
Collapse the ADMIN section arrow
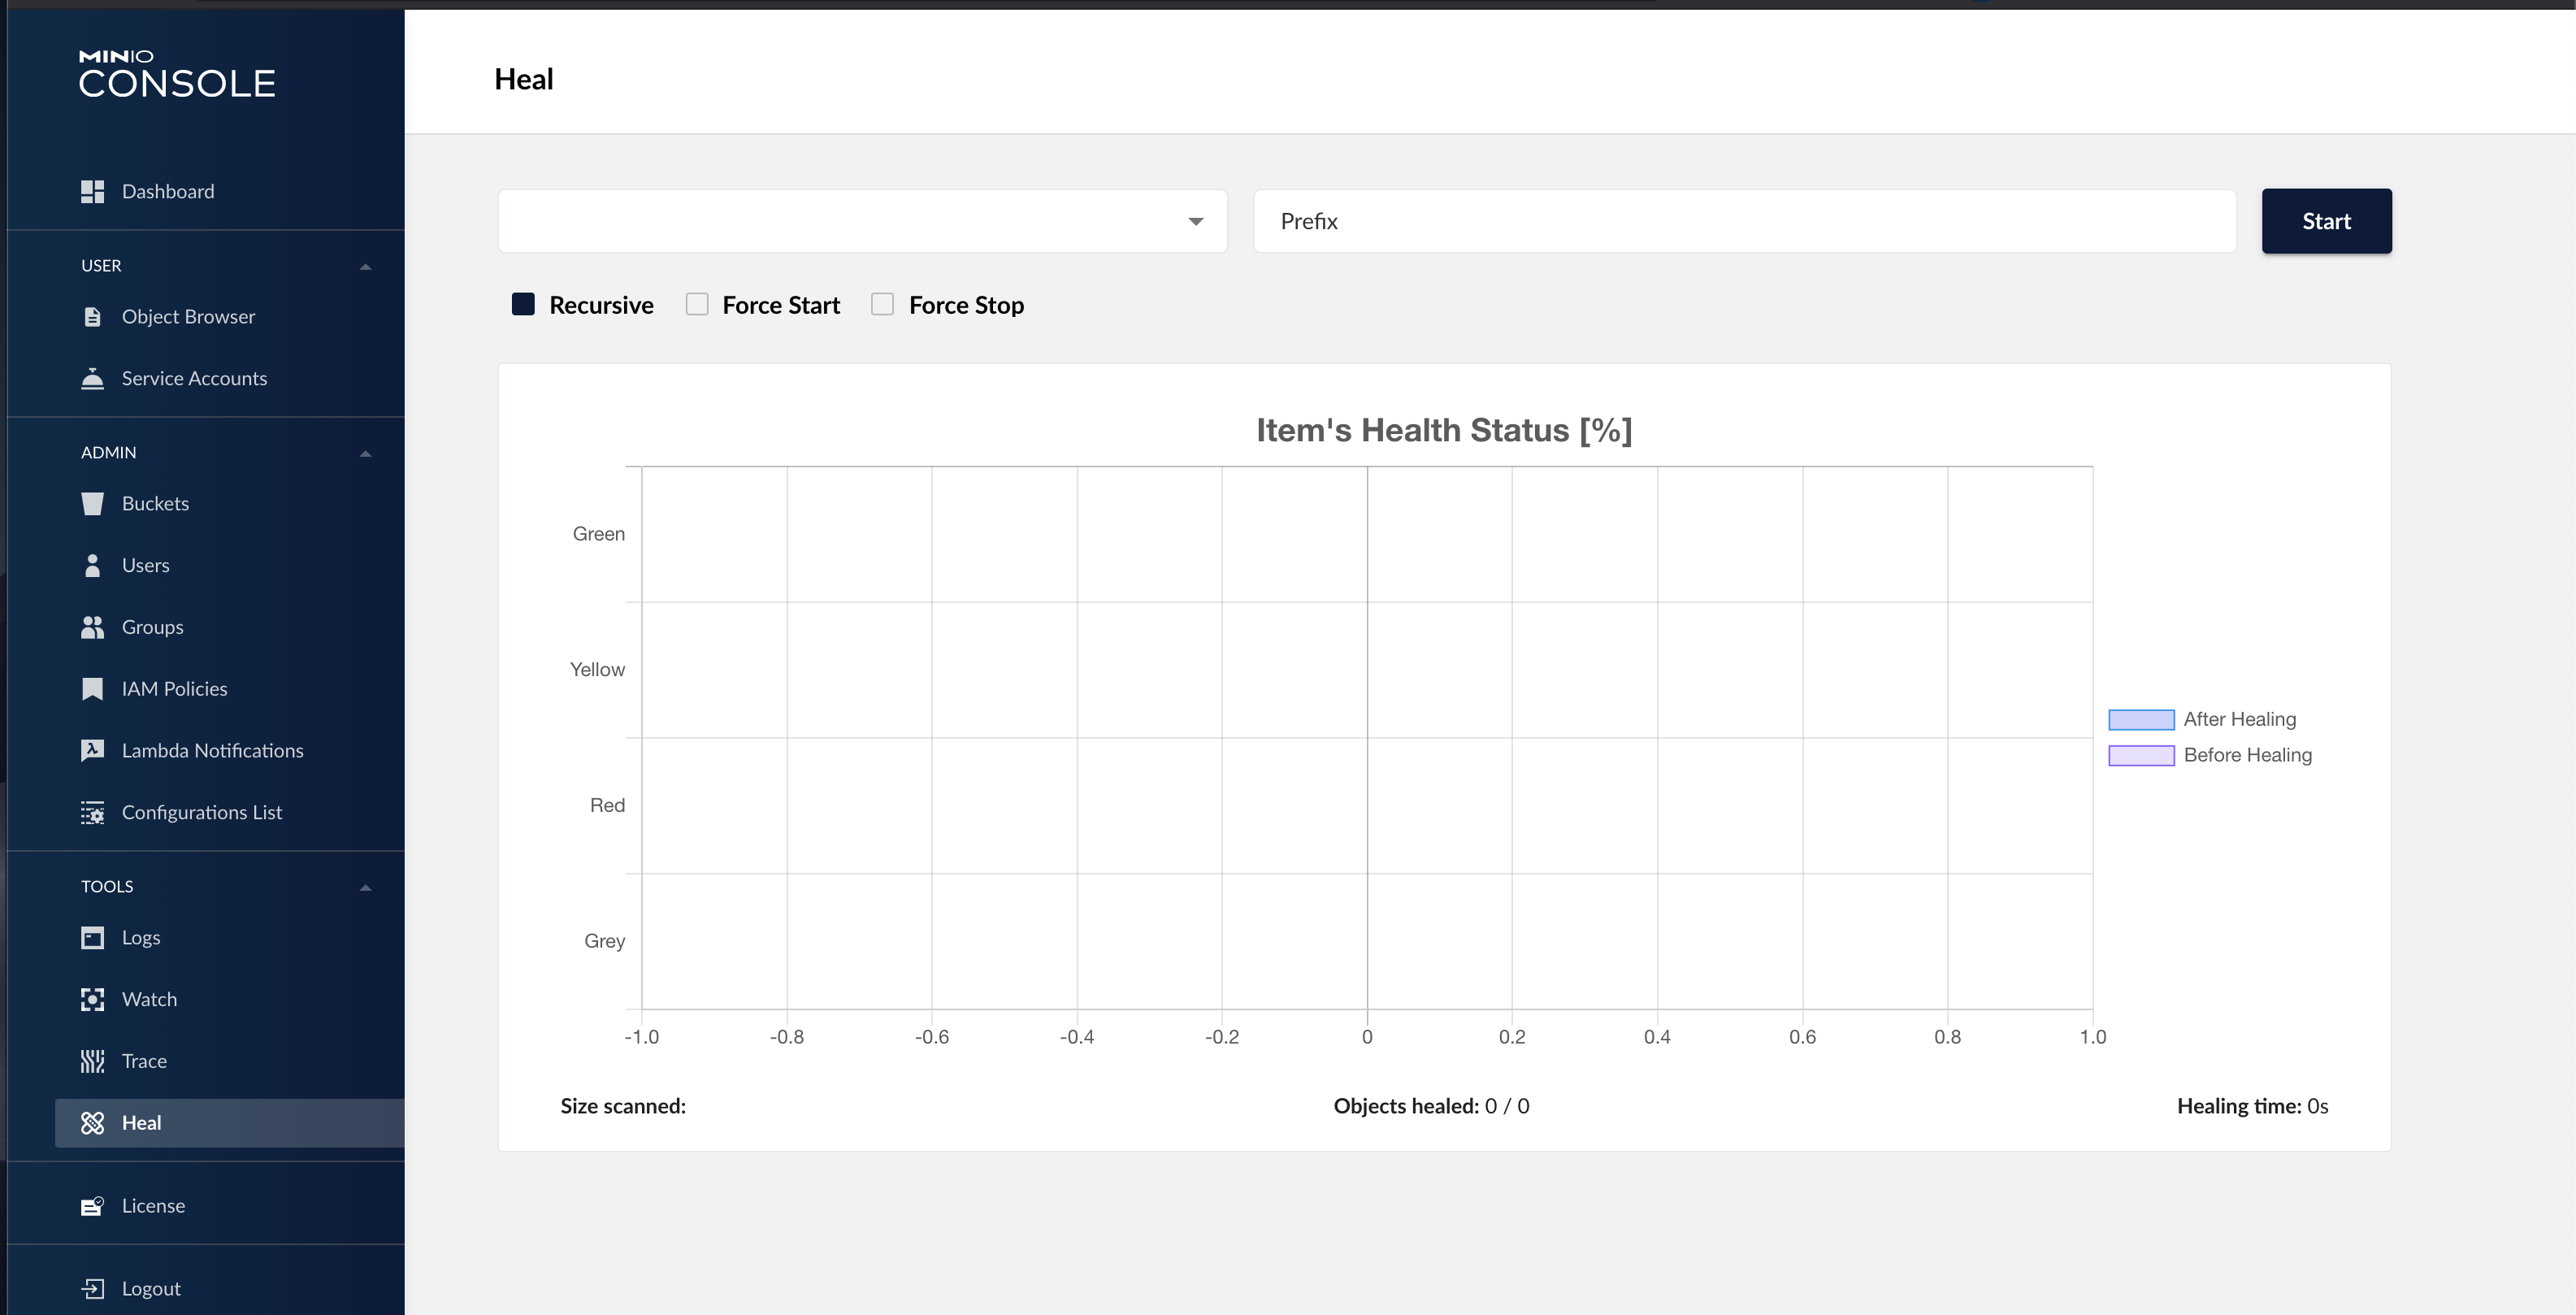click(365, 453)
